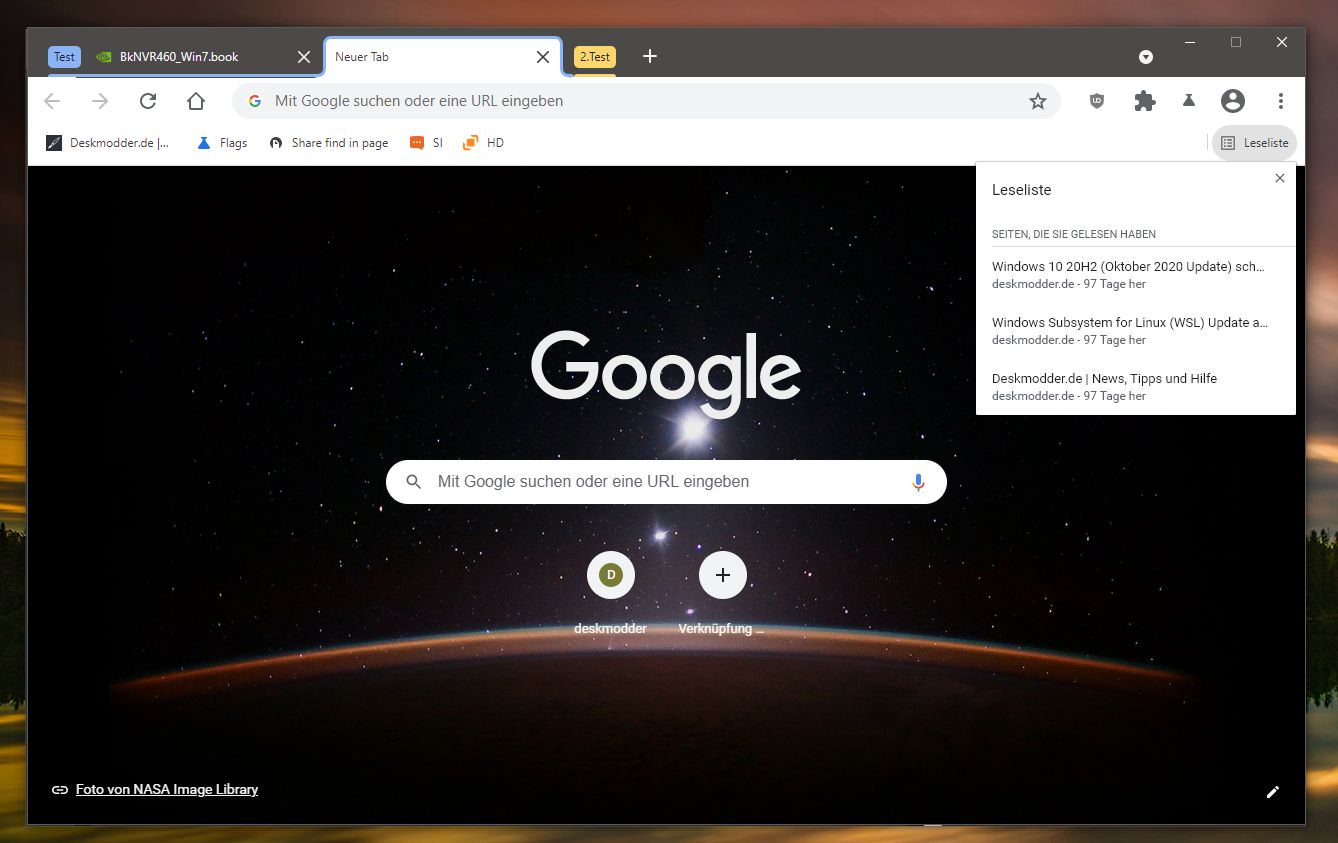The image size is (1338, 843).
Task: Open the Extensions puzzle piece menu
Action: pos(1145,101)
